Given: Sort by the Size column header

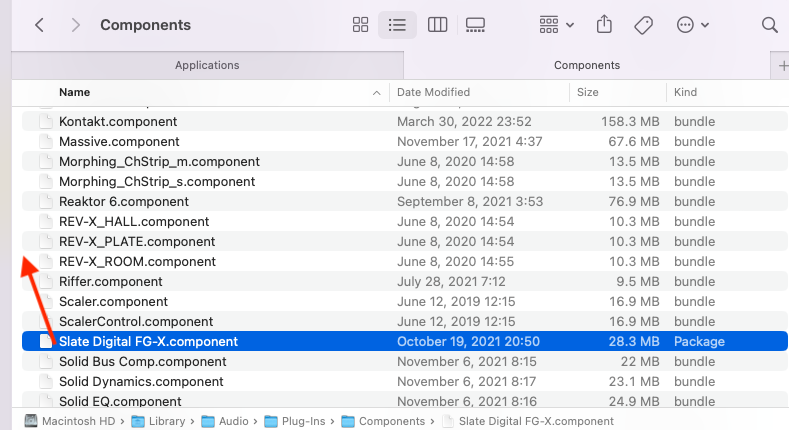Looking at the screenshot, I should click(588, 92).
